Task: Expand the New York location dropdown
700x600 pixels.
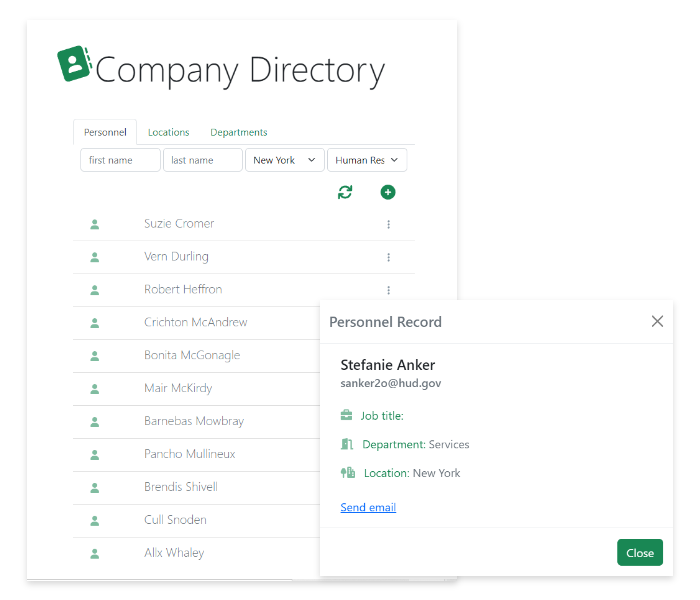Action: (x=284, y=160)
